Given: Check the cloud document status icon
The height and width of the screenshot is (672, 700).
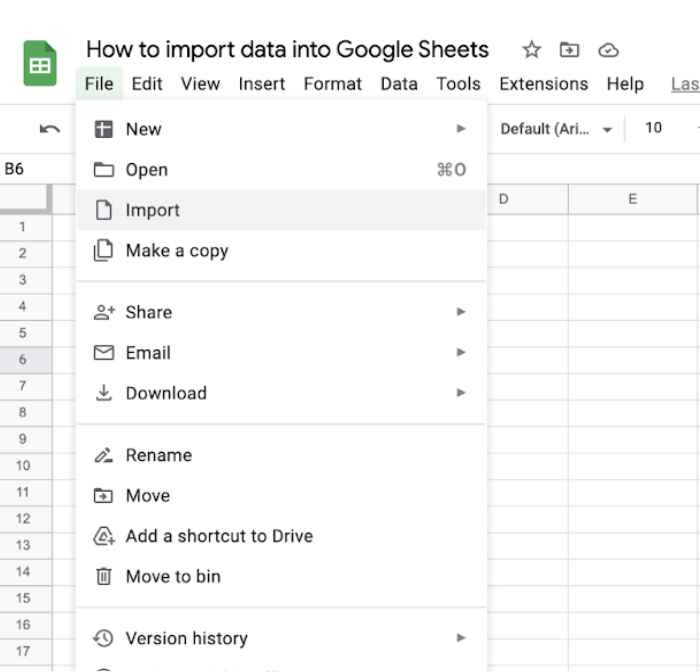Looking at the screenshot, I should pyautogui.click(x=608, y=50).
